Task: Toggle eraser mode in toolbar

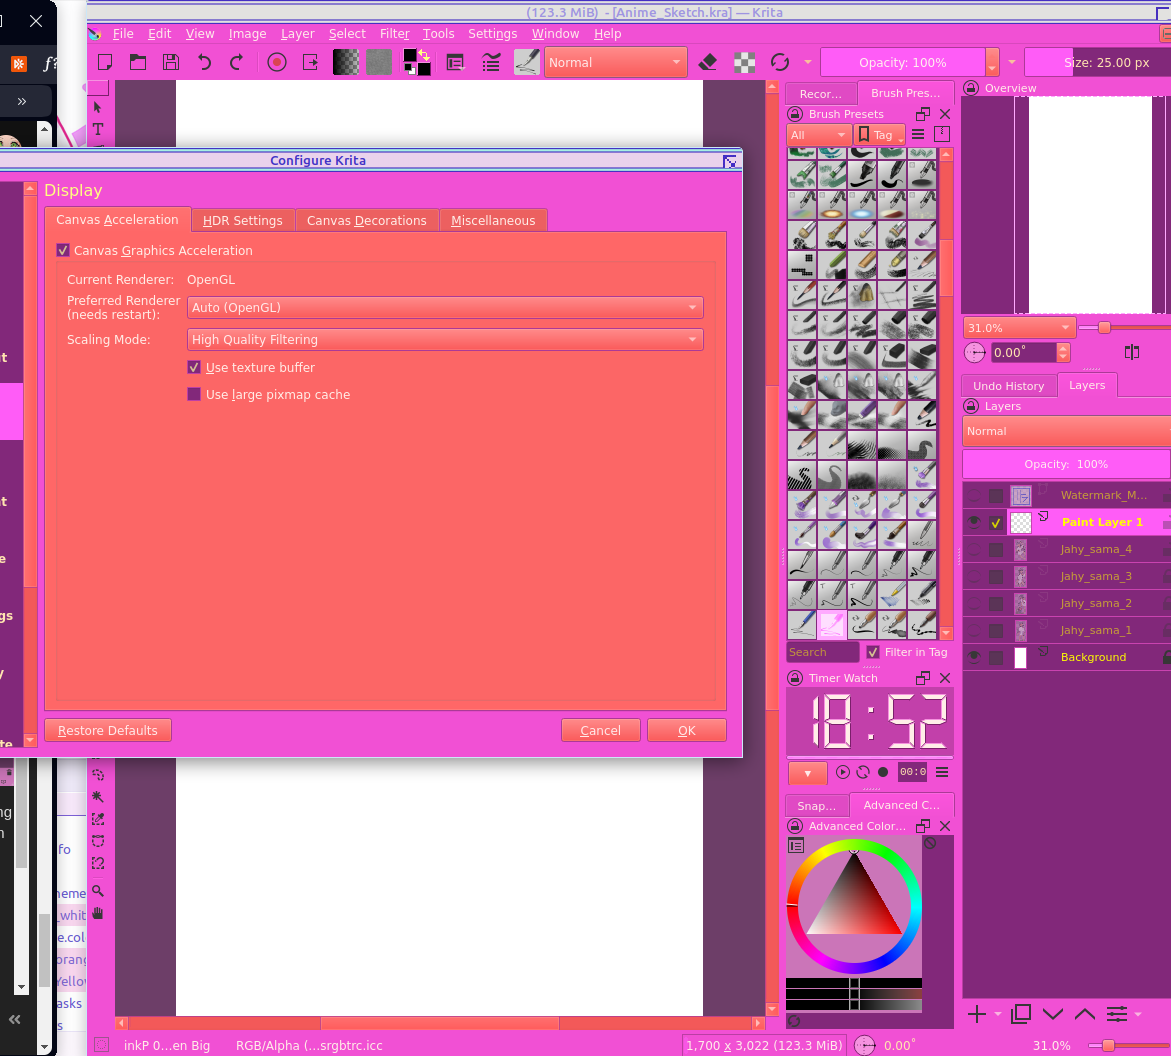Action: pyautogui.click(x=707, y=63)
